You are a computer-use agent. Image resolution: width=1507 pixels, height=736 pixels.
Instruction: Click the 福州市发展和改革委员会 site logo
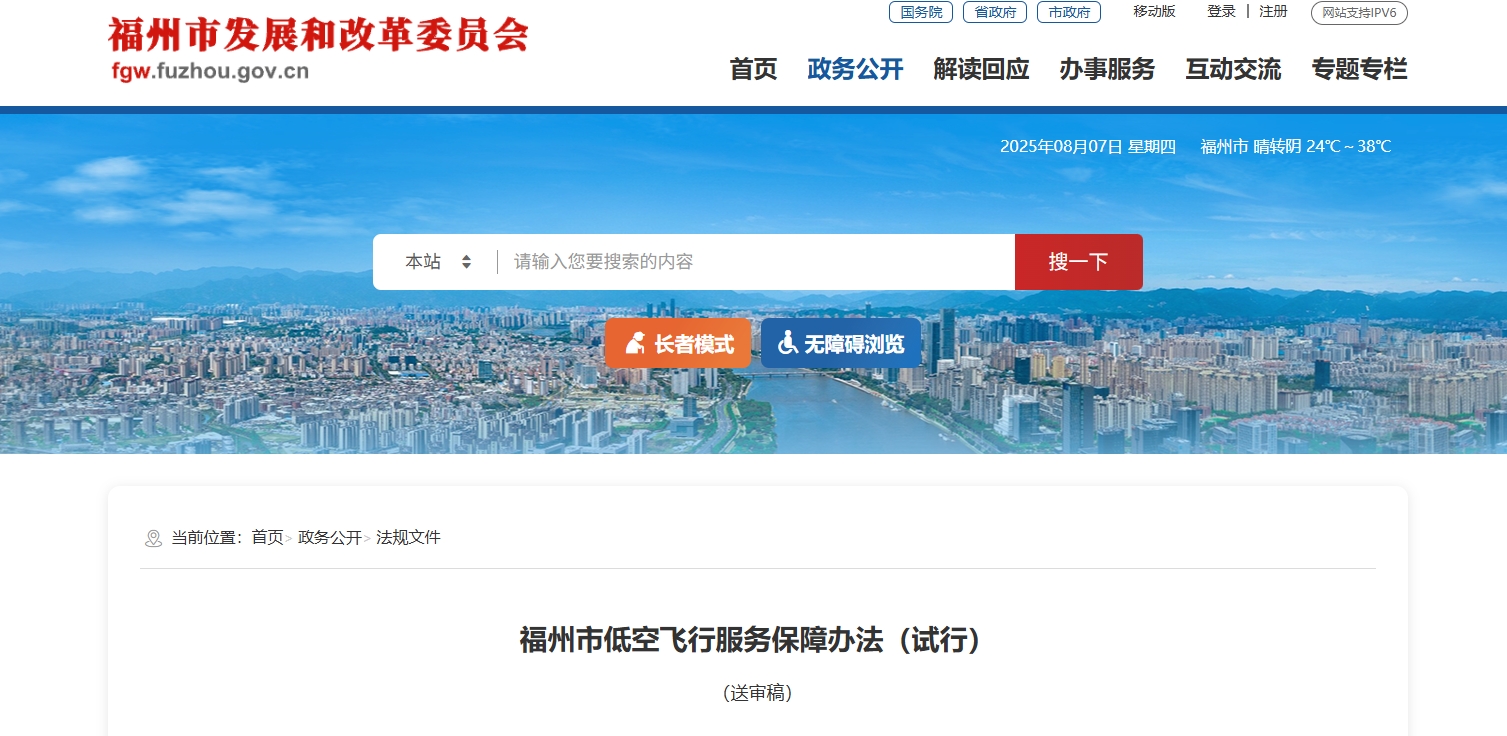coord(318,47)
